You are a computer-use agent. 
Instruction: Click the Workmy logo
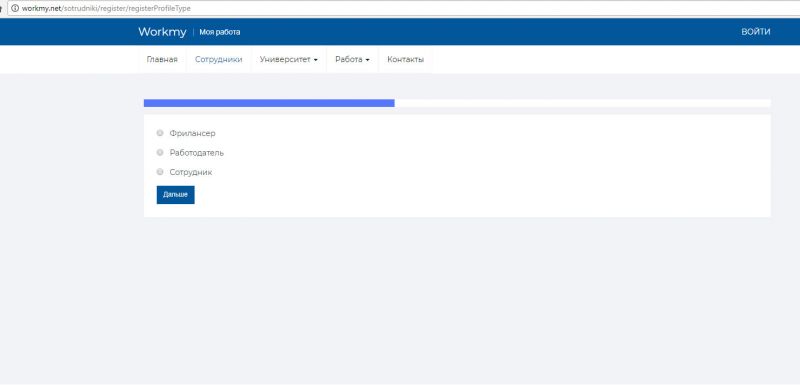click(x=162, y=32)
